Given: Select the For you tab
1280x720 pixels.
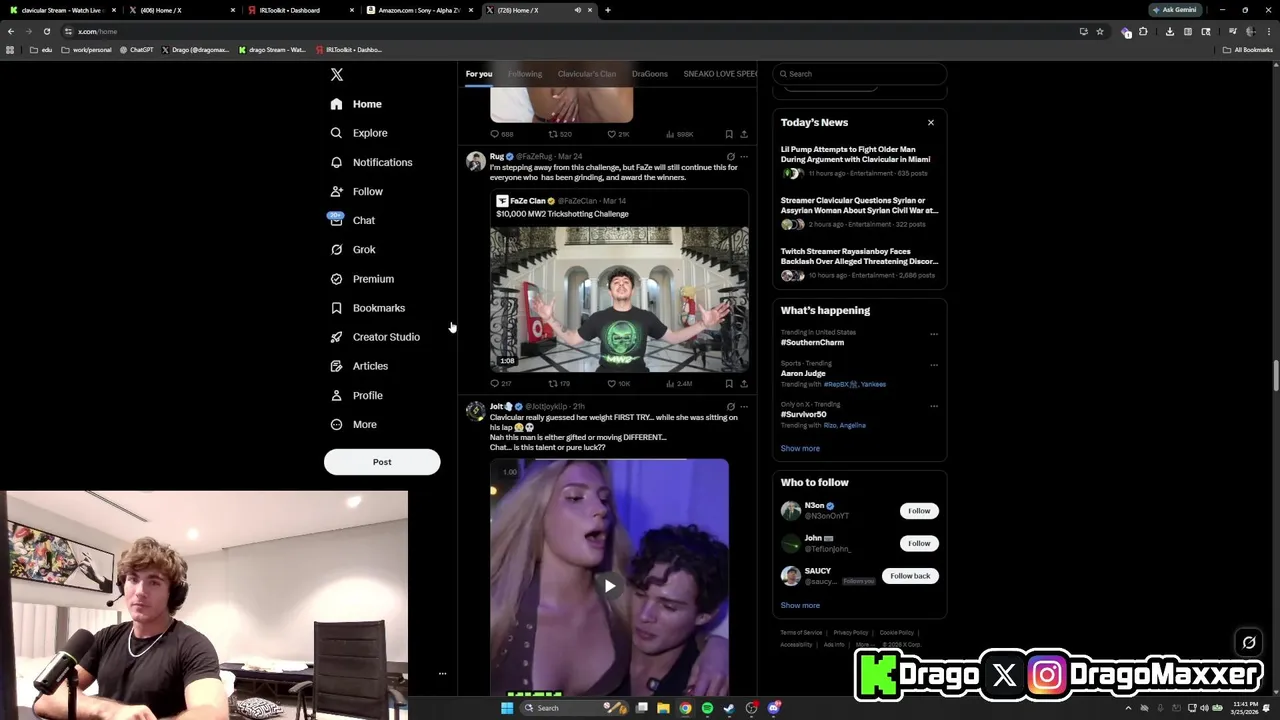Looking at the screenshot, I should pyautogui.click(x=479, y=74).
